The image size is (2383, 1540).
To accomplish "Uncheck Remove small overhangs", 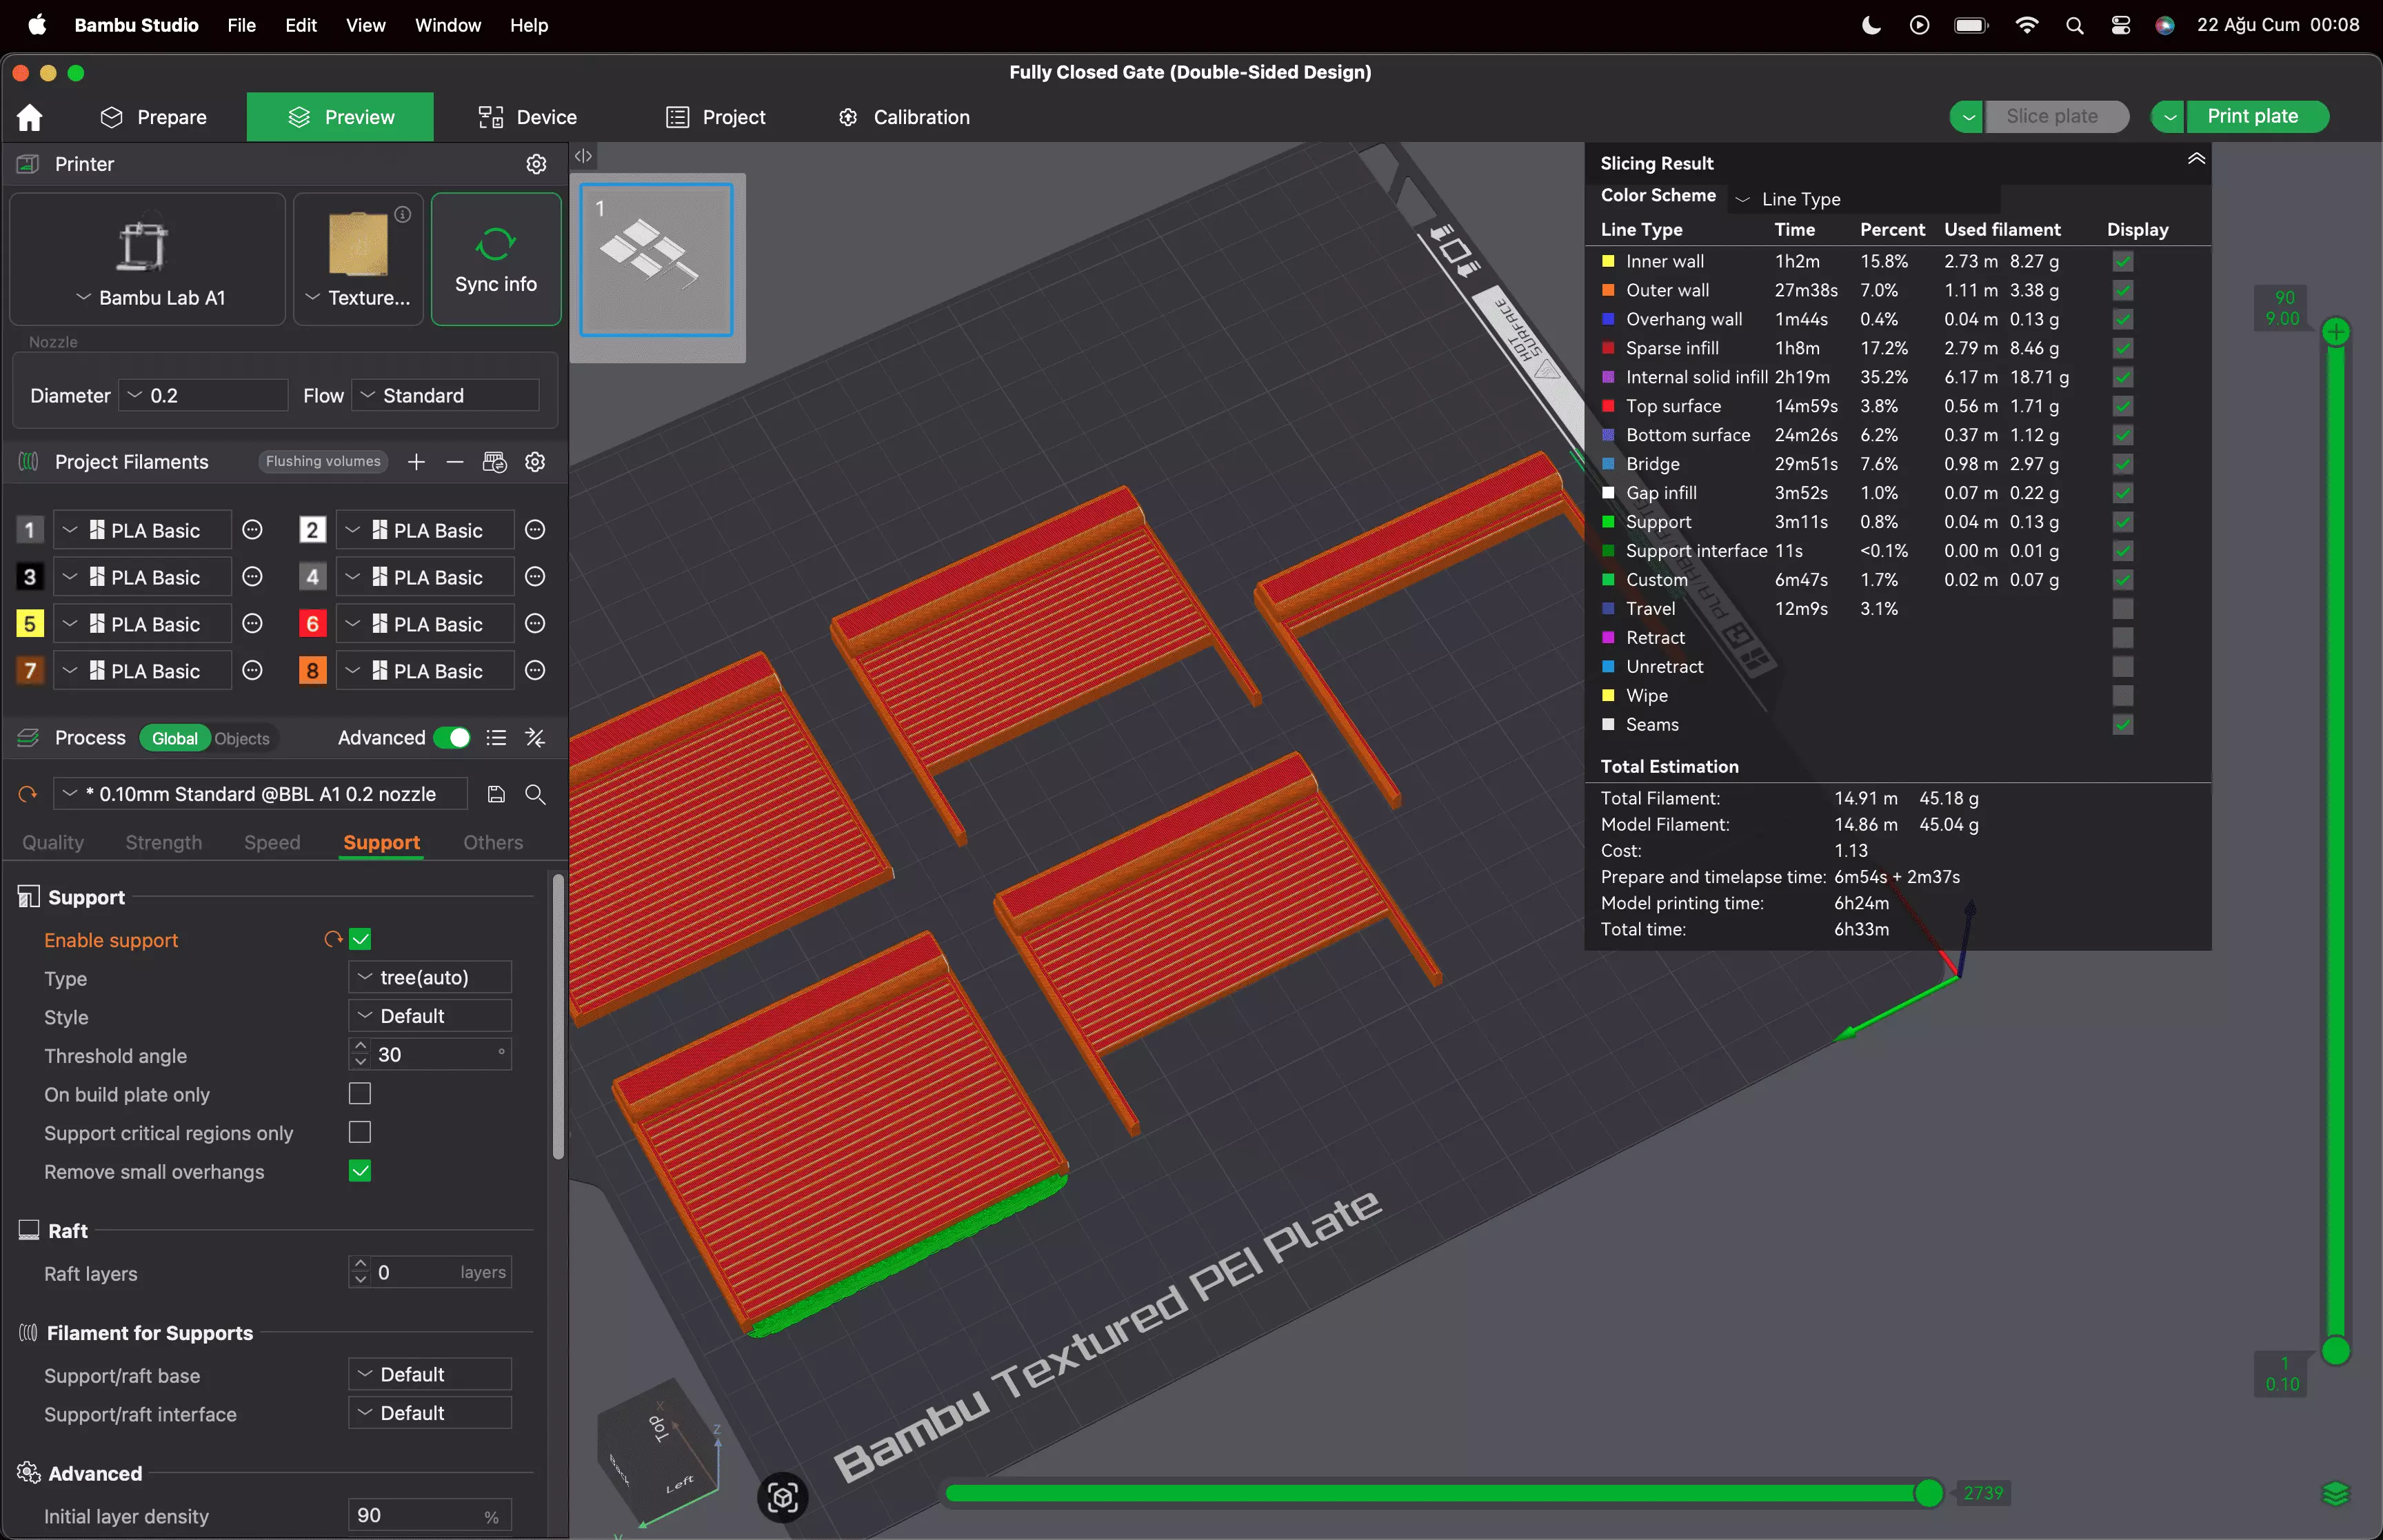I will (360, 1171).
